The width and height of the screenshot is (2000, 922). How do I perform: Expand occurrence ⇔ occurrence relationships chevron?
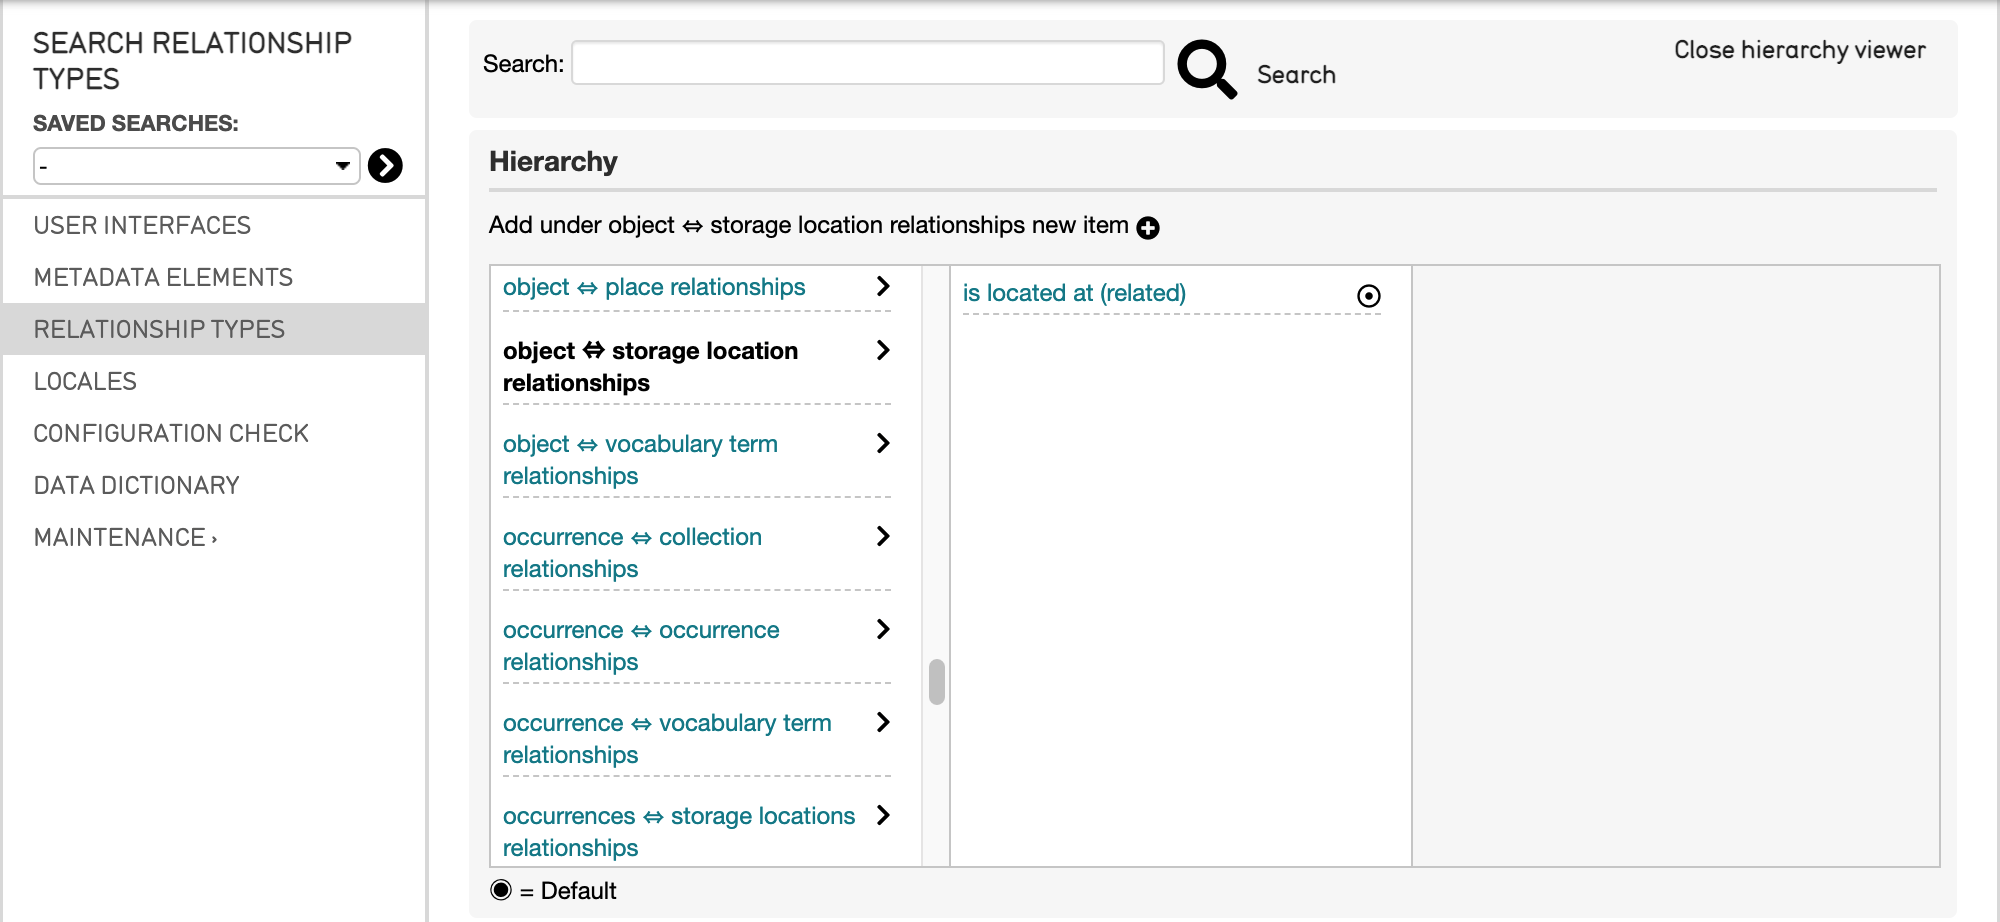point(882,630)
